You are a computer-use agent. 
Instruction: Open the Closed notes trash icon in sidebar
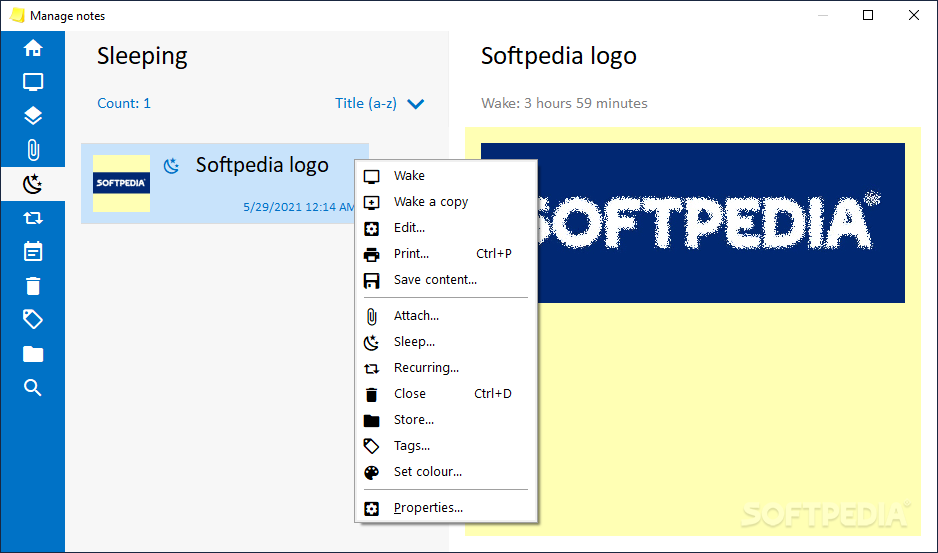(33, 286)
